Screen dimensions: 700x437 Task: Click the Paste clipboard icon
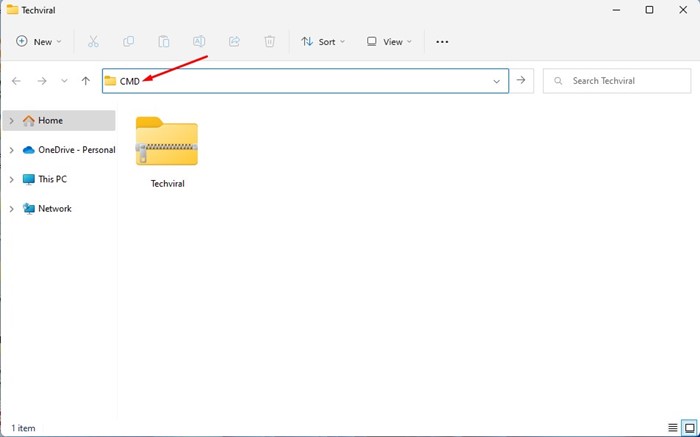pyautogui.click(x=163, y=42)
